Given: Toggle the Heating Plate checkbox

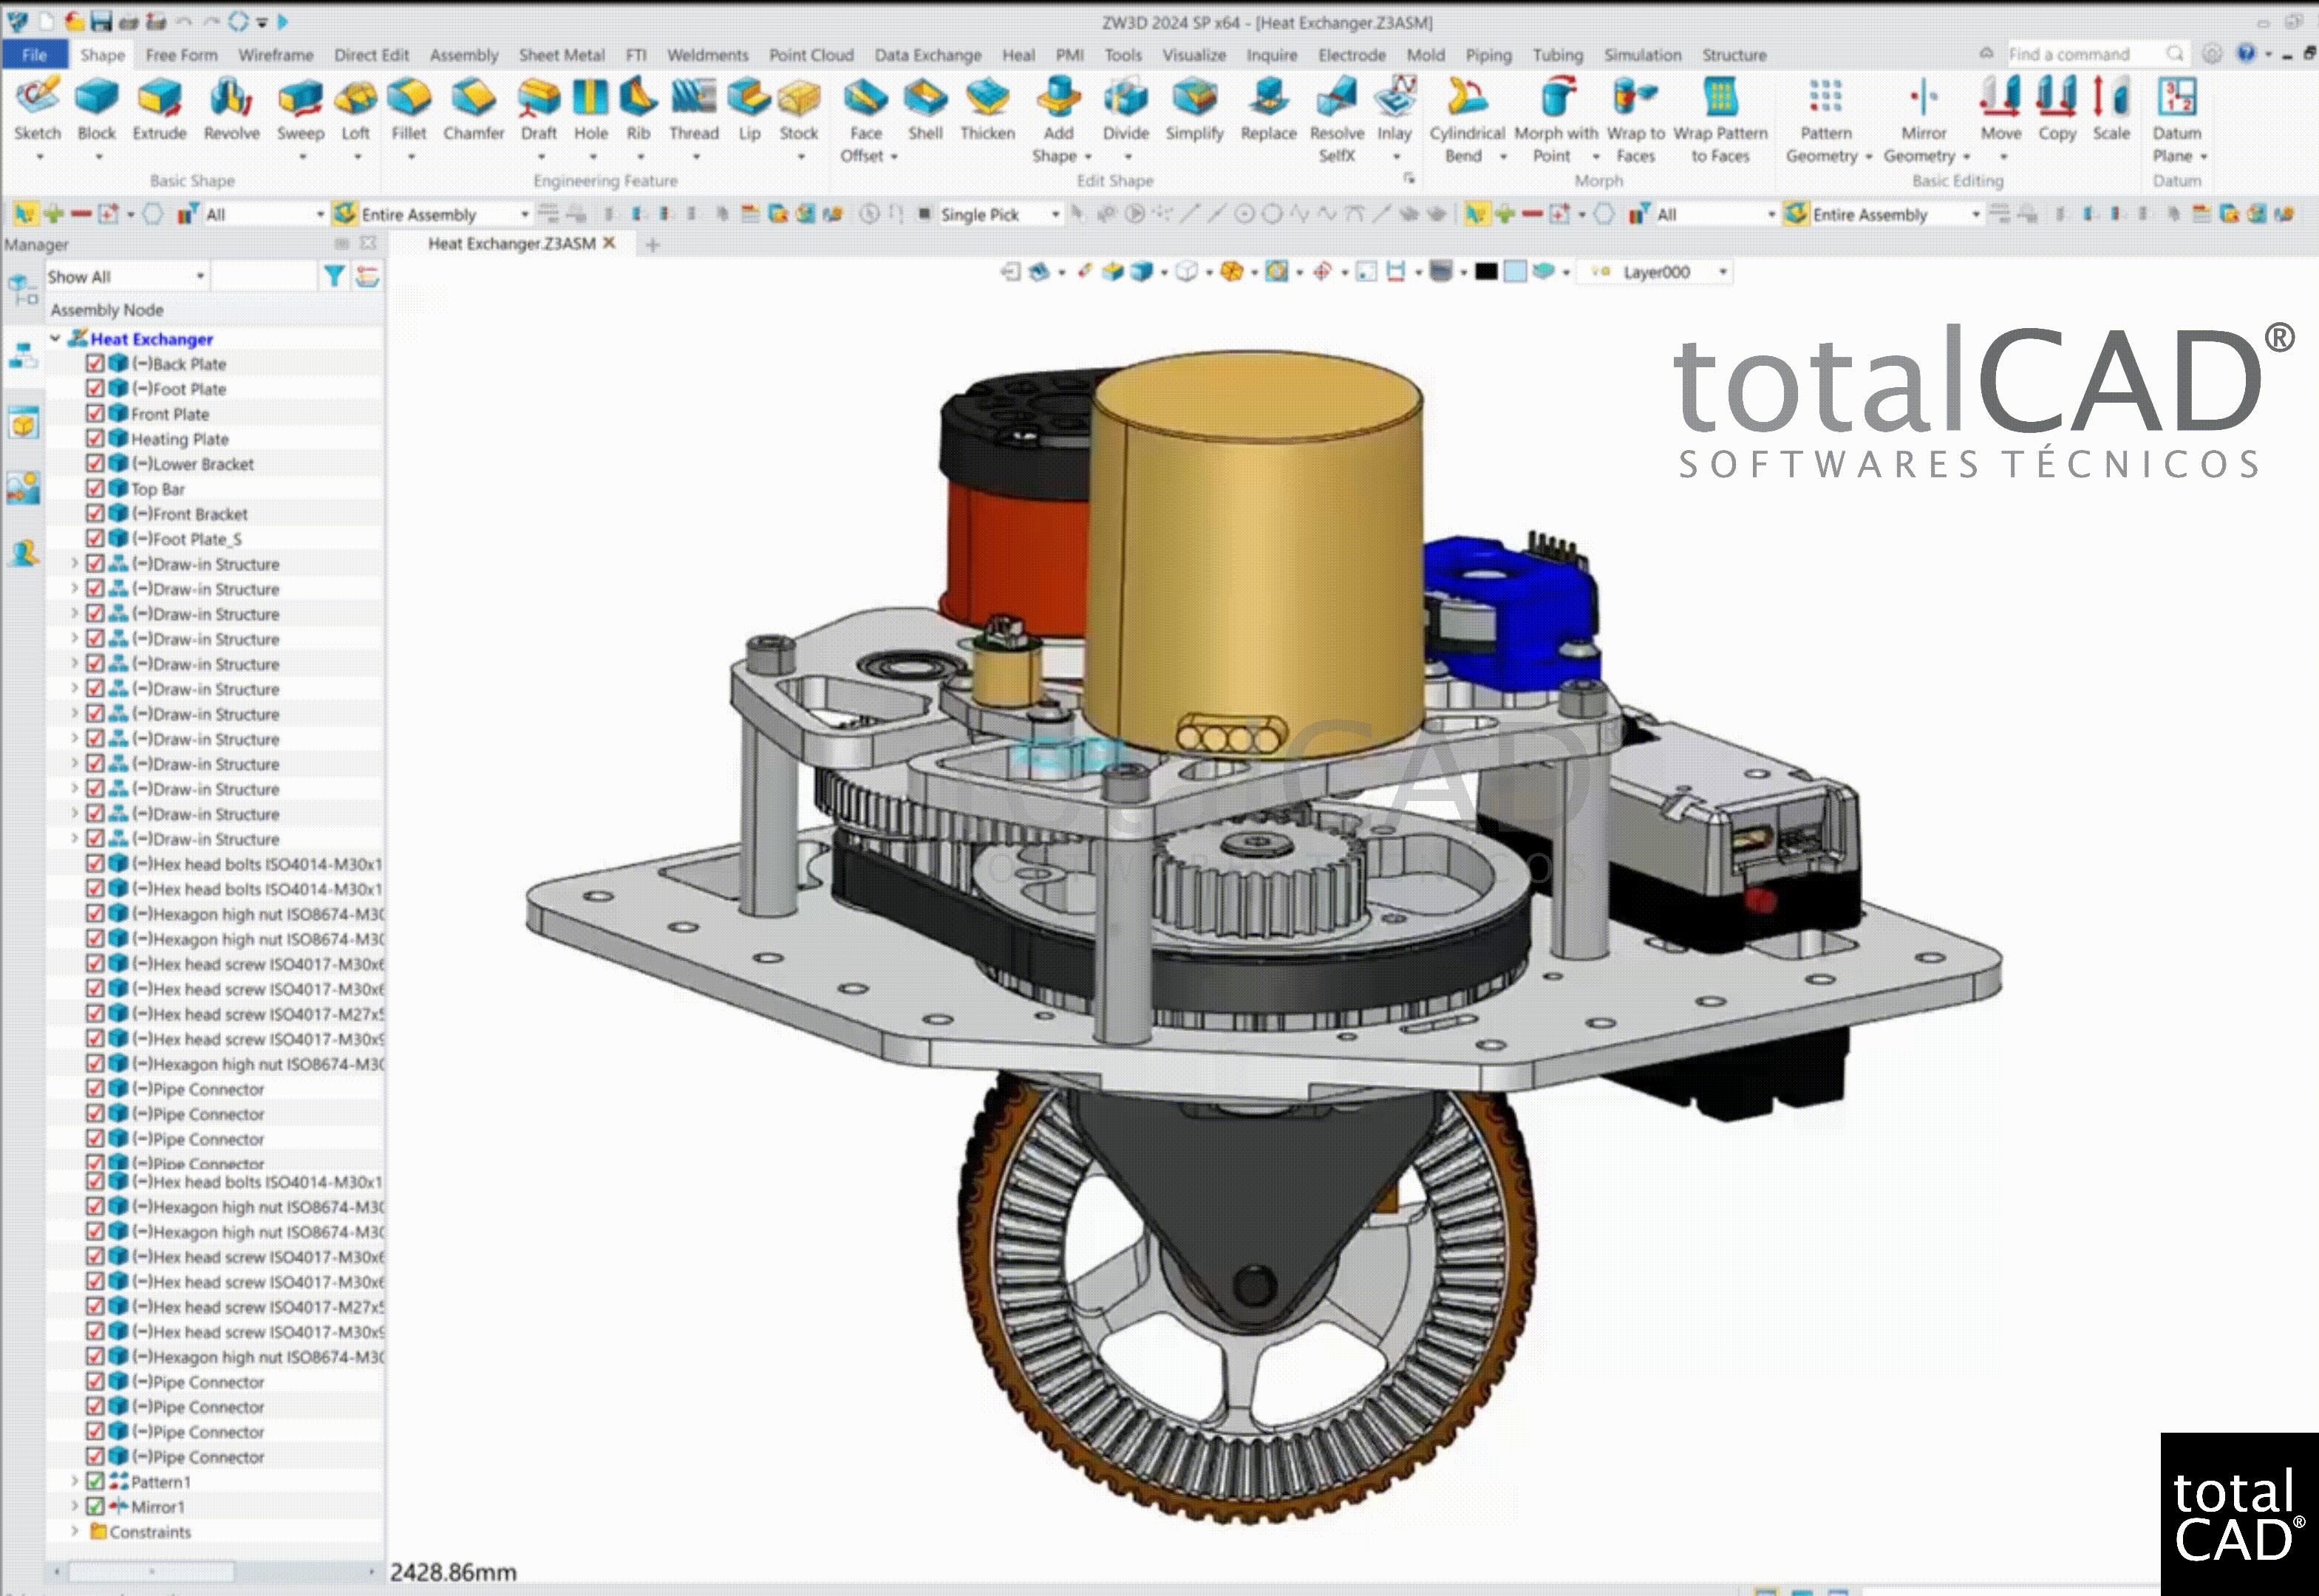Looking at the screenshot, I should coord(95,438).
